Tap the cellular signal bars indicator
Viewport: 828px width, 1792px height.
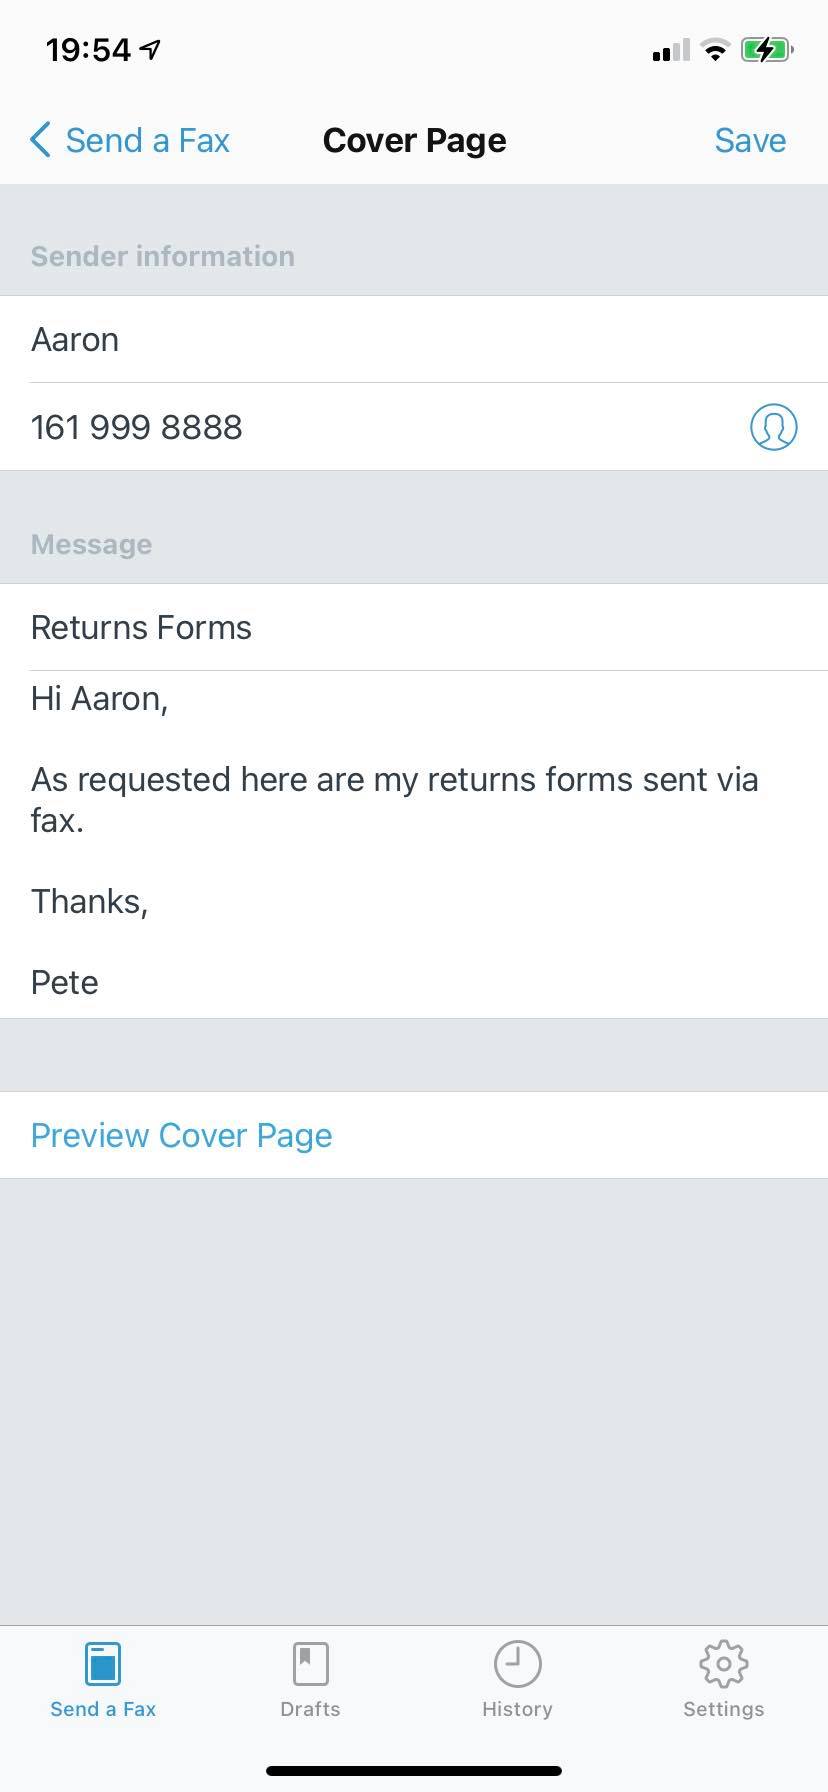coord(670,50)
